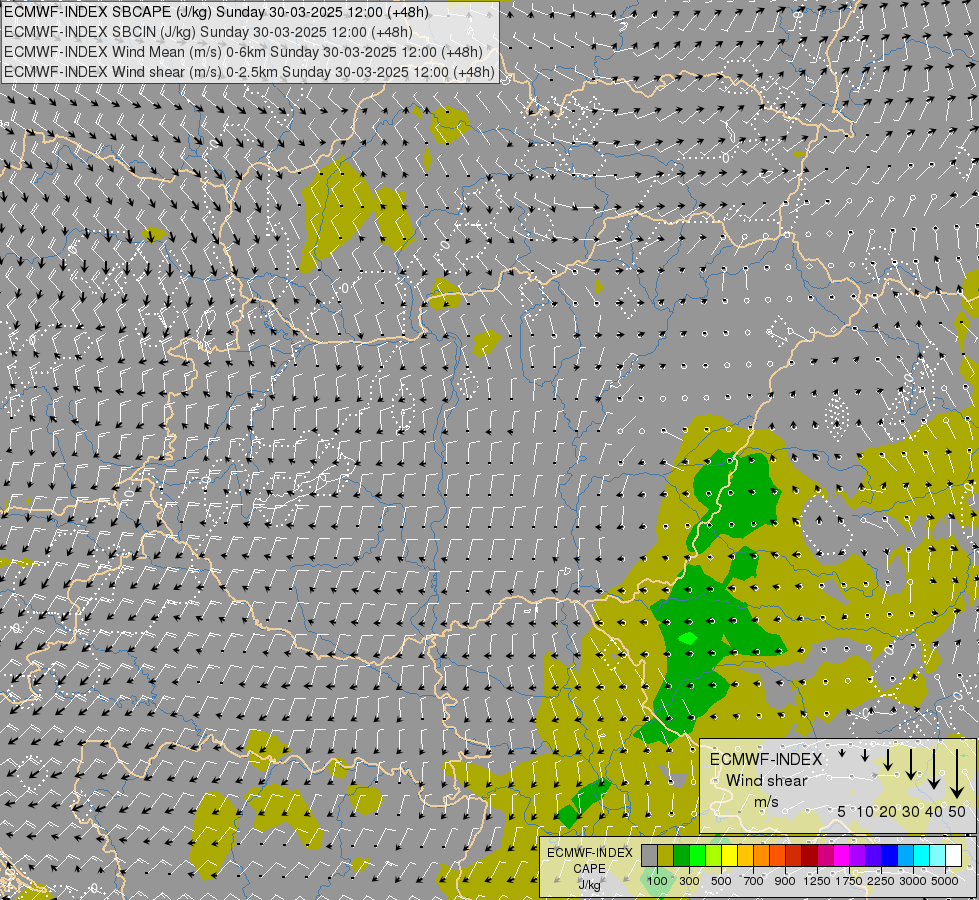
Task: Click the '5000' value in CAPE legend
Action: [945, 881]
